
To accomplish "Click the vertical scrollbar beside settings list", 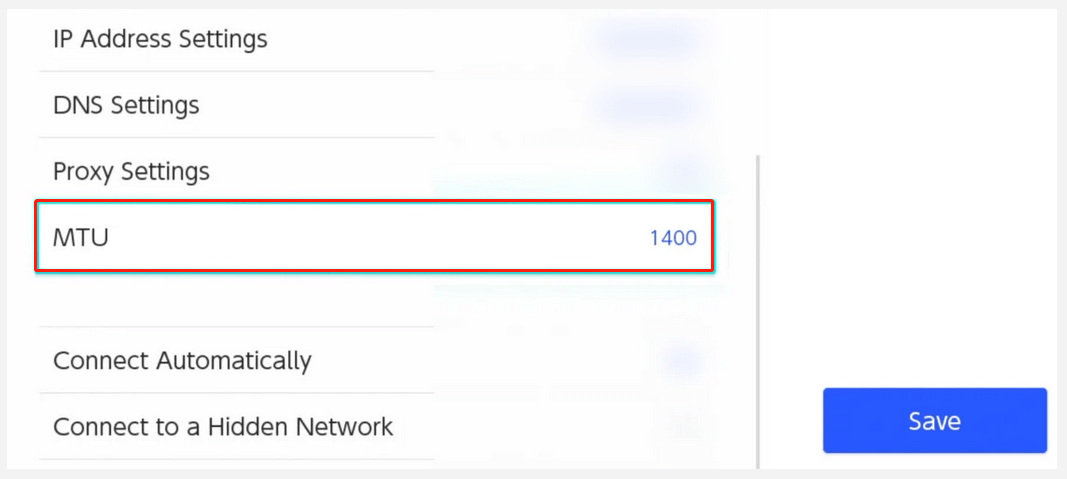I will point(757,312).
